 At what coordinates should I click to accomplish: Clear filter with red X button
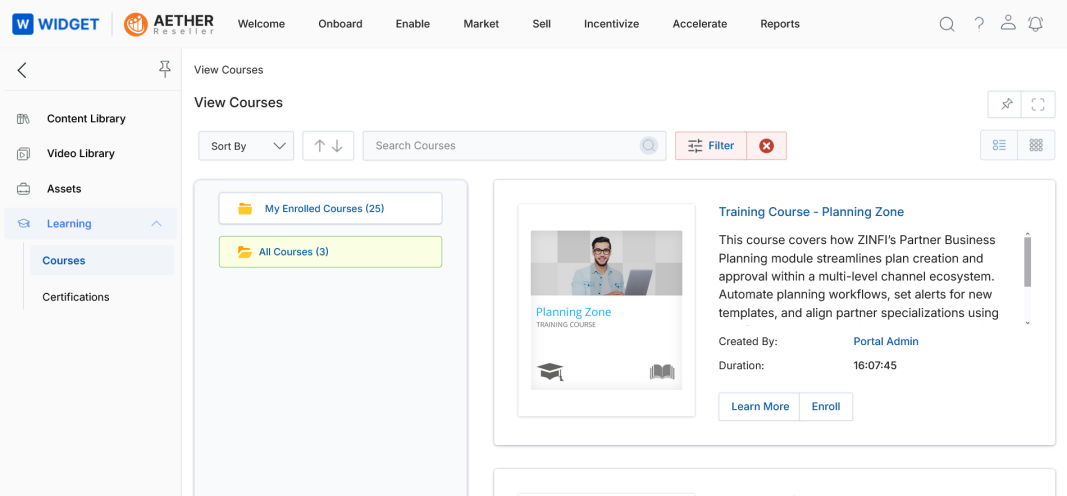coord(766,146)
